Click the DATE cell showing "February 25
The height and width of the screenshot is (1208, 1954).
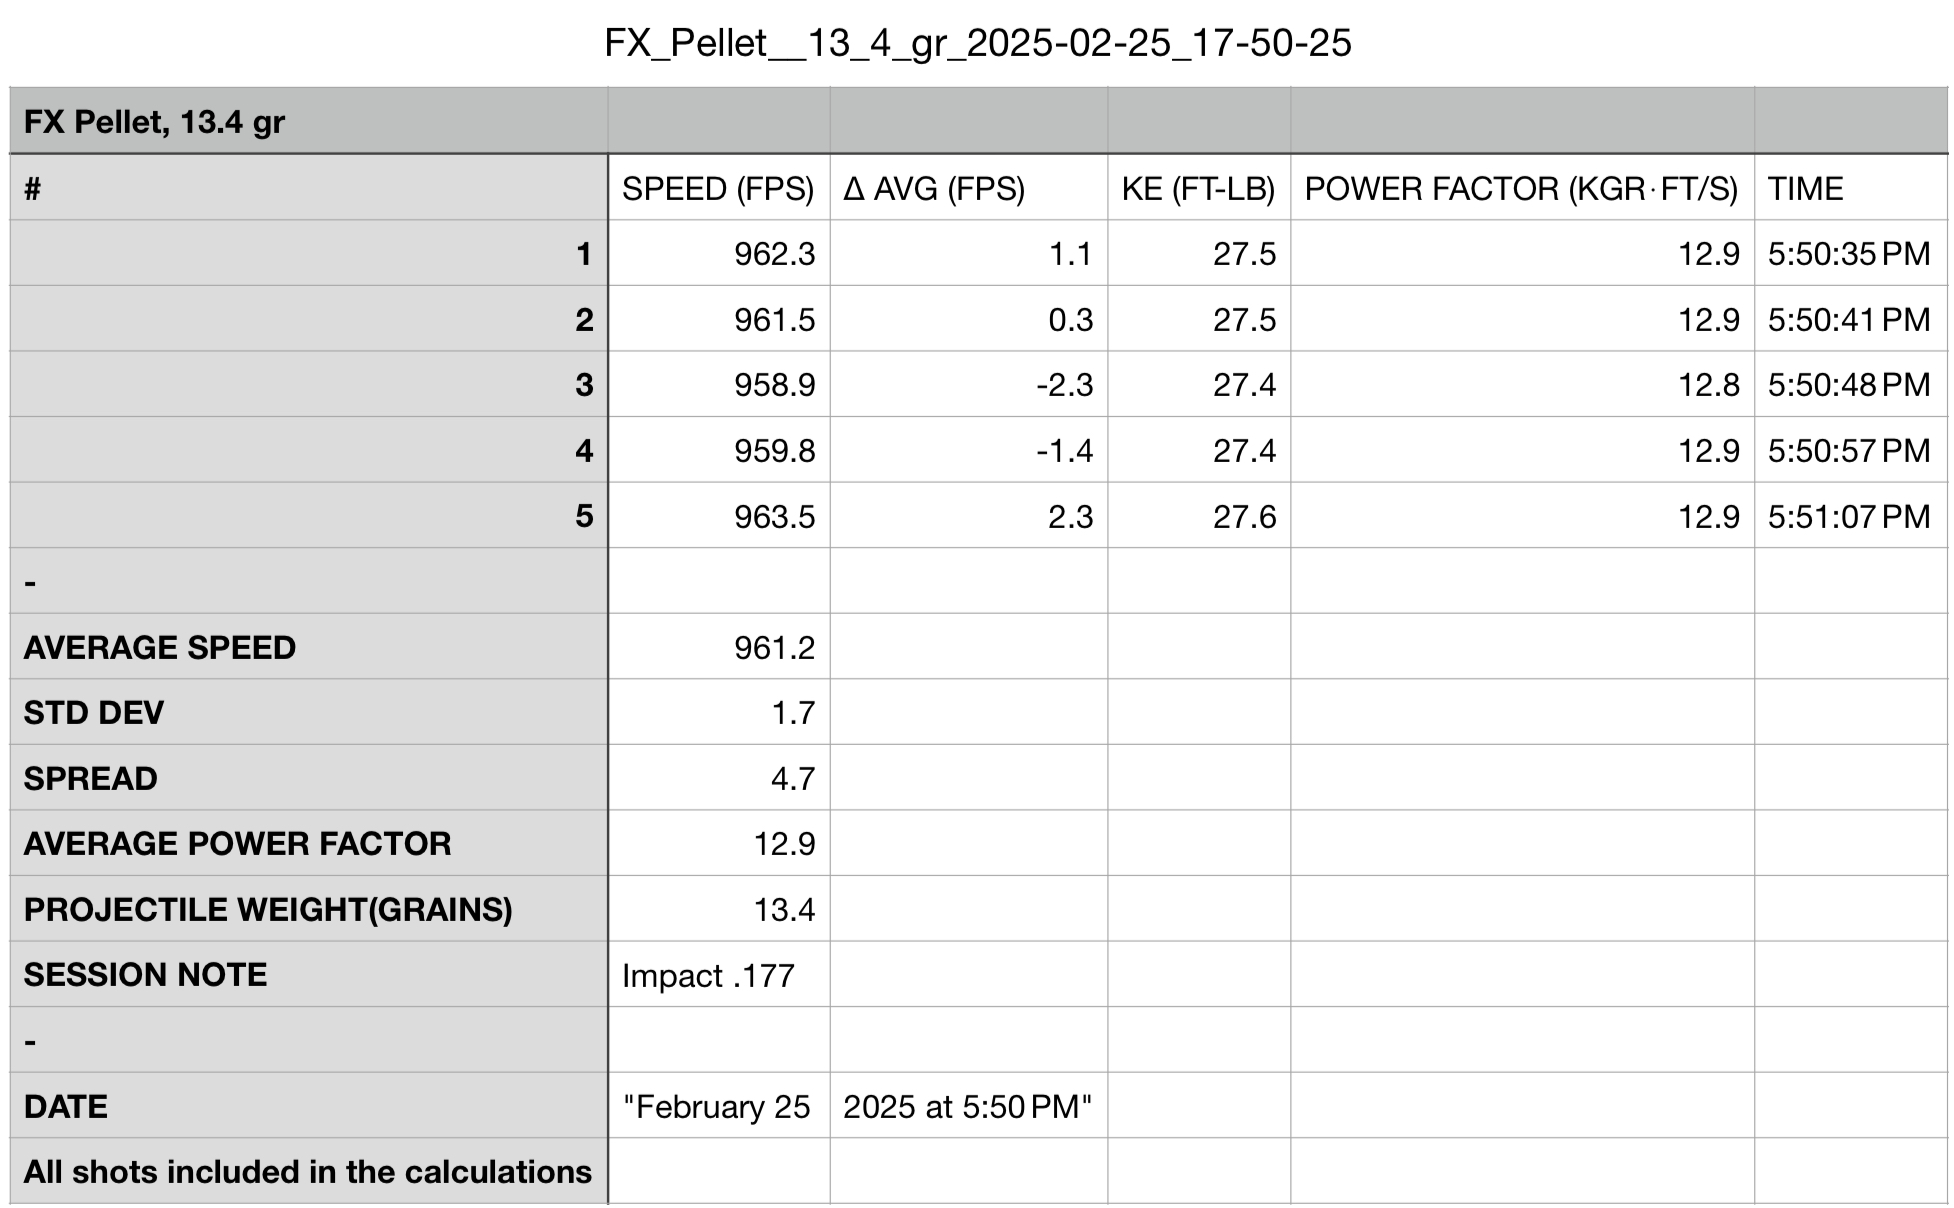pyautogui.click(x=718, y=1106)
